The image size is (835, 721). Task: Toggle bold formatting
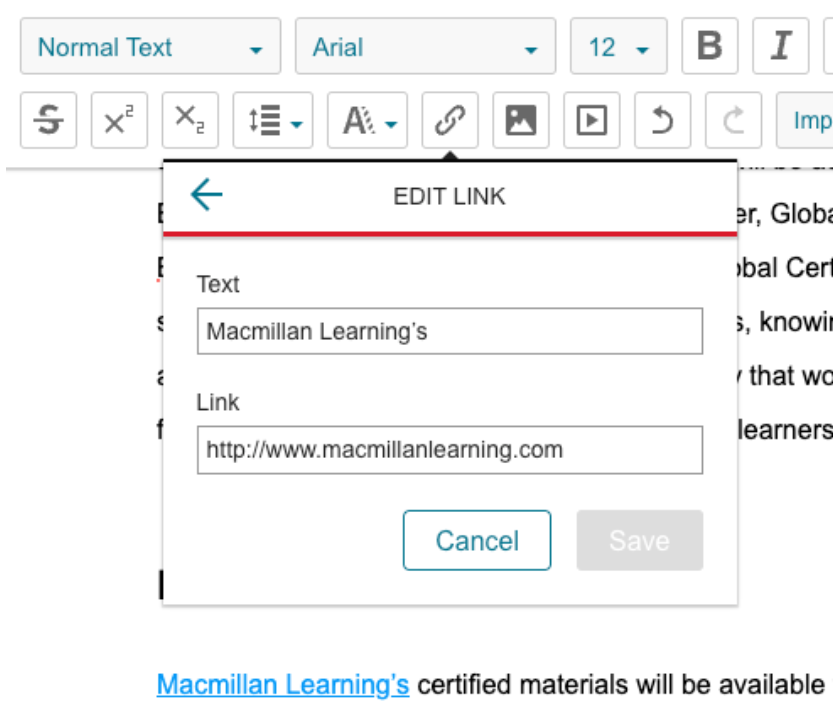click(x=709, y=46)
